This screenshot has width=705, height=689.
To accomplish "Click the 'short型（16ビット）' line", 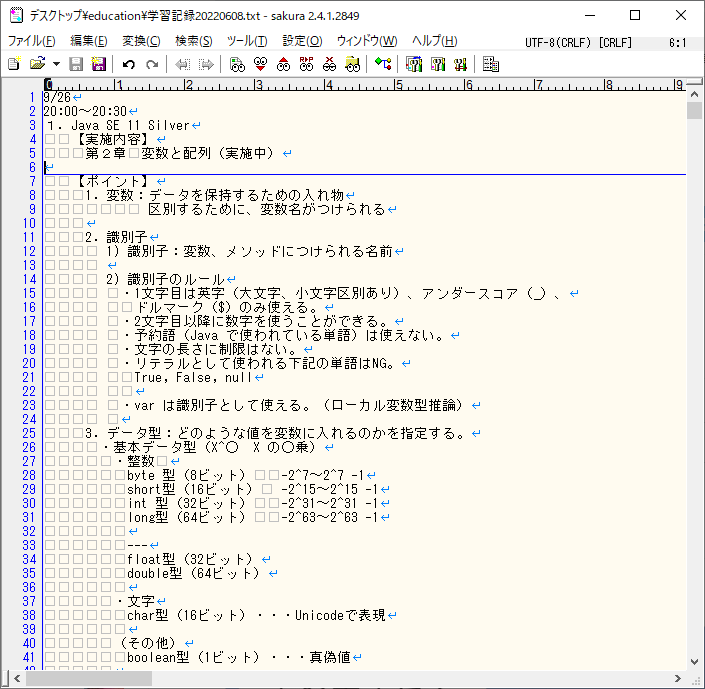I will (190, 489).
